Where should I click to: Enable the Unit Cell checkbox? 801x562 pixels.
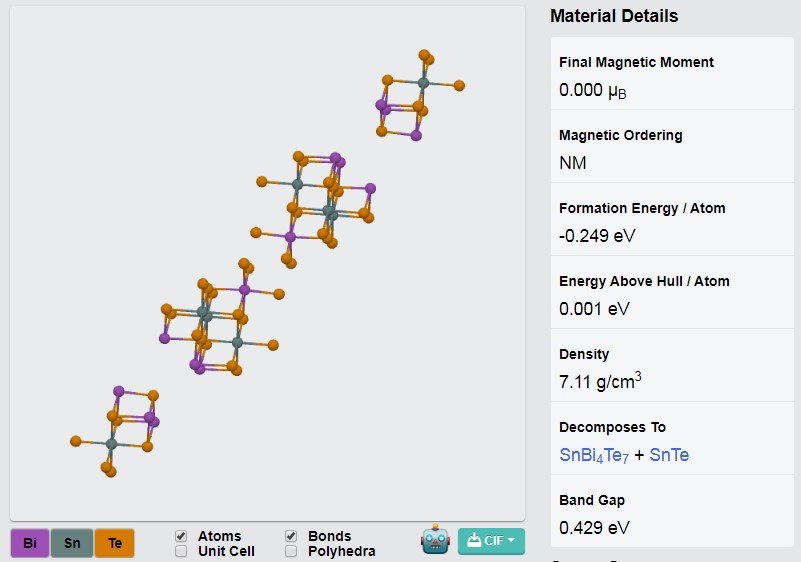(181, 551)
